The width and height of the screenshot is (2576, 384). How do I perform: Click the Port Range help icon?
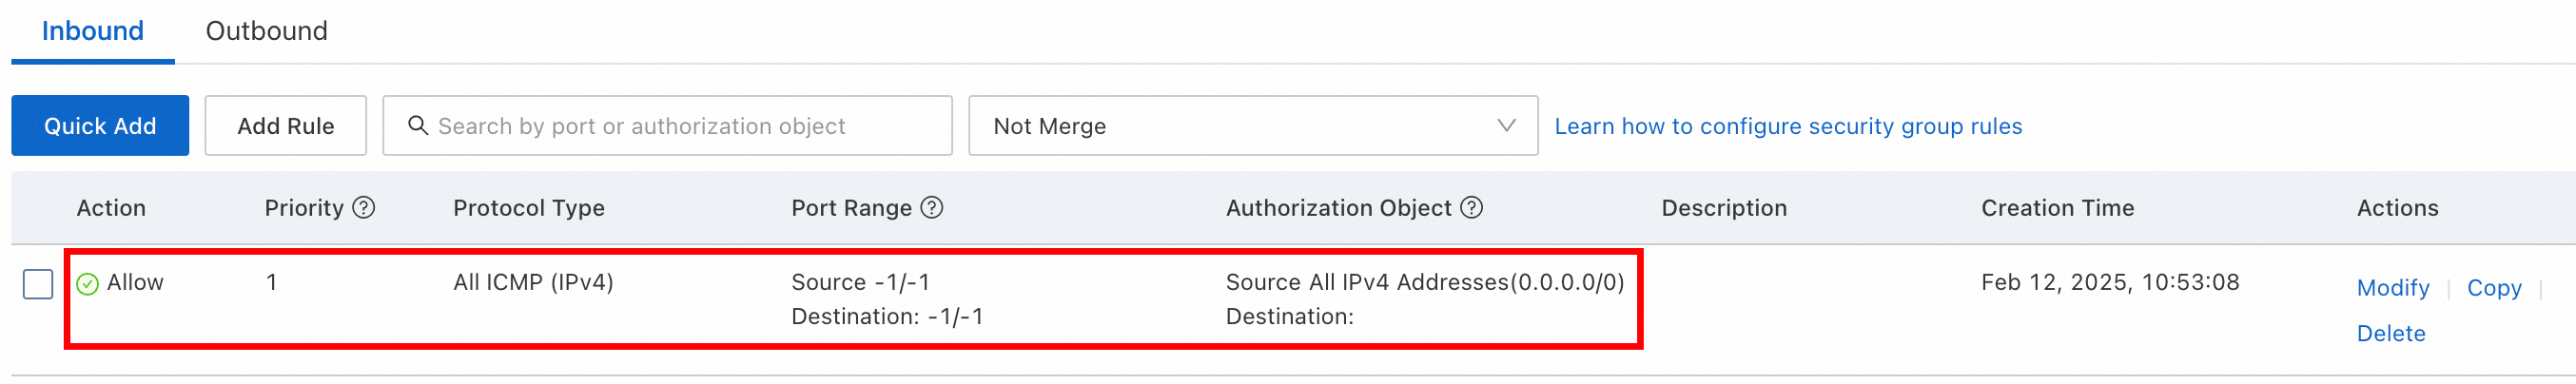click(931, 207)
